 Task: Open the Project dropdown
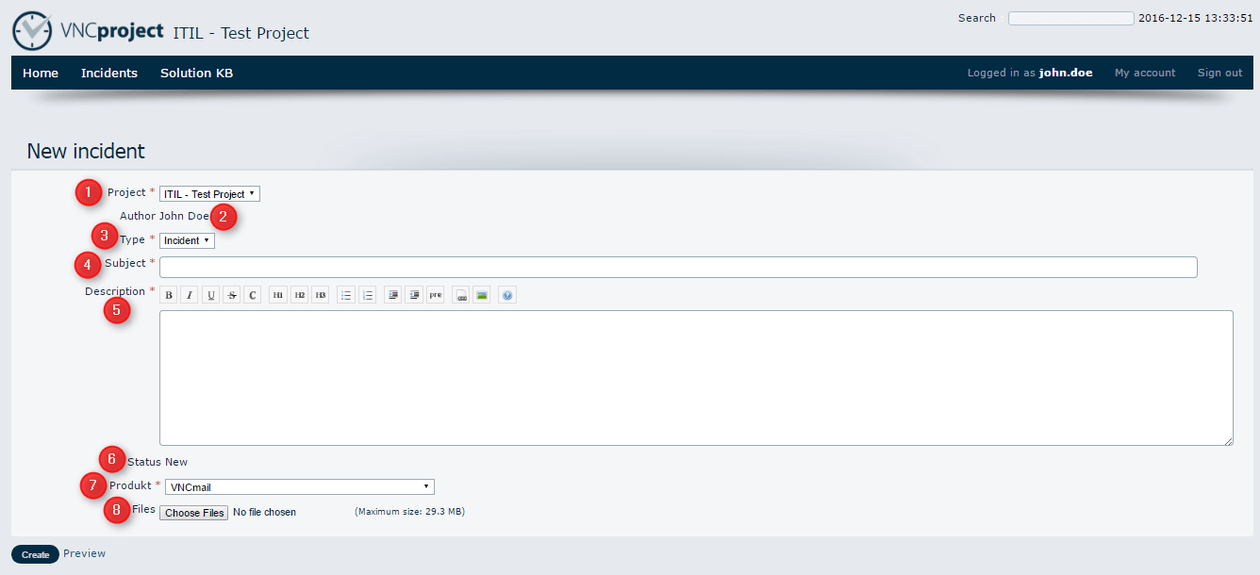click(209, 194)
